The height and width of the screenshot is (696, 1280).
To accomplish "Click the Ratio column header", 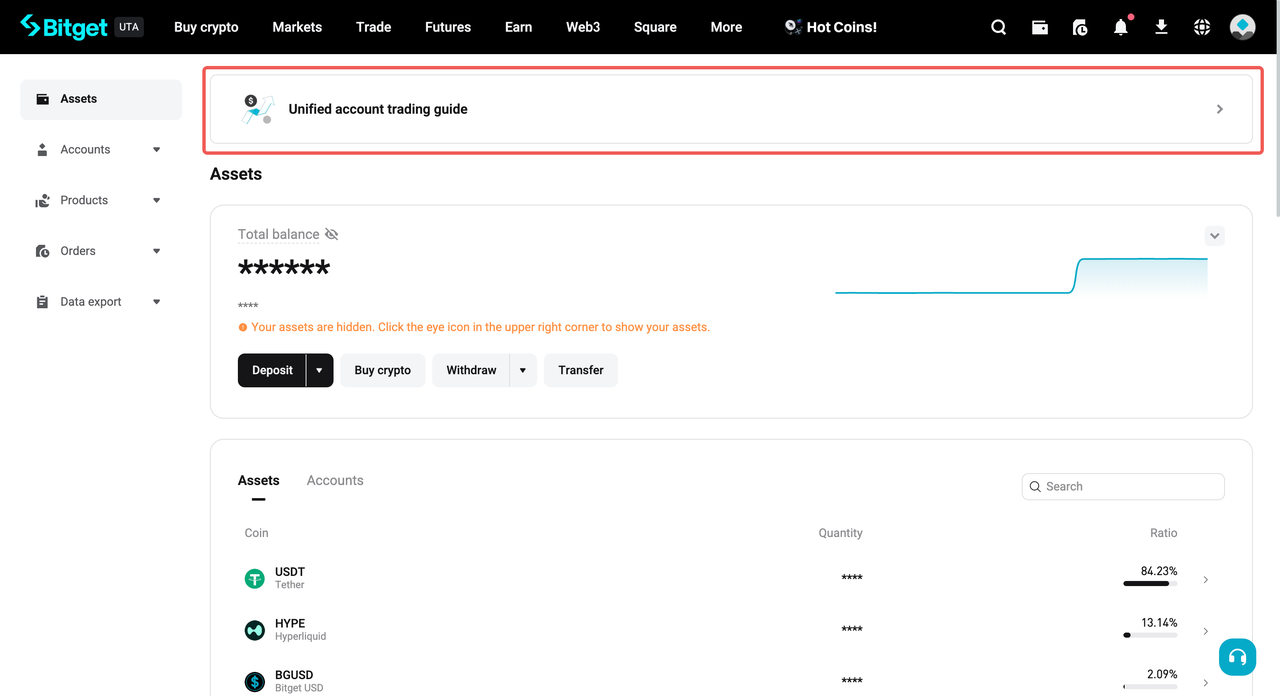I will point(1163,533).
